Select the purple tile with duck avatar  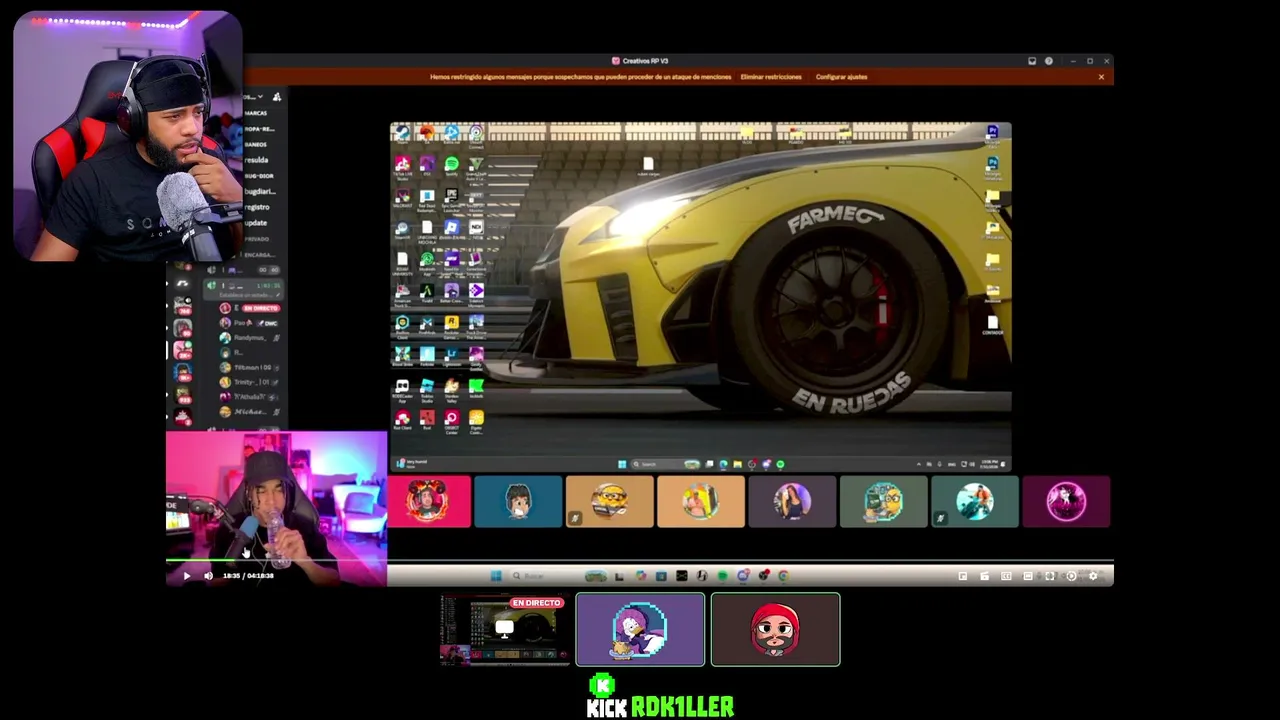pos(640,629)
